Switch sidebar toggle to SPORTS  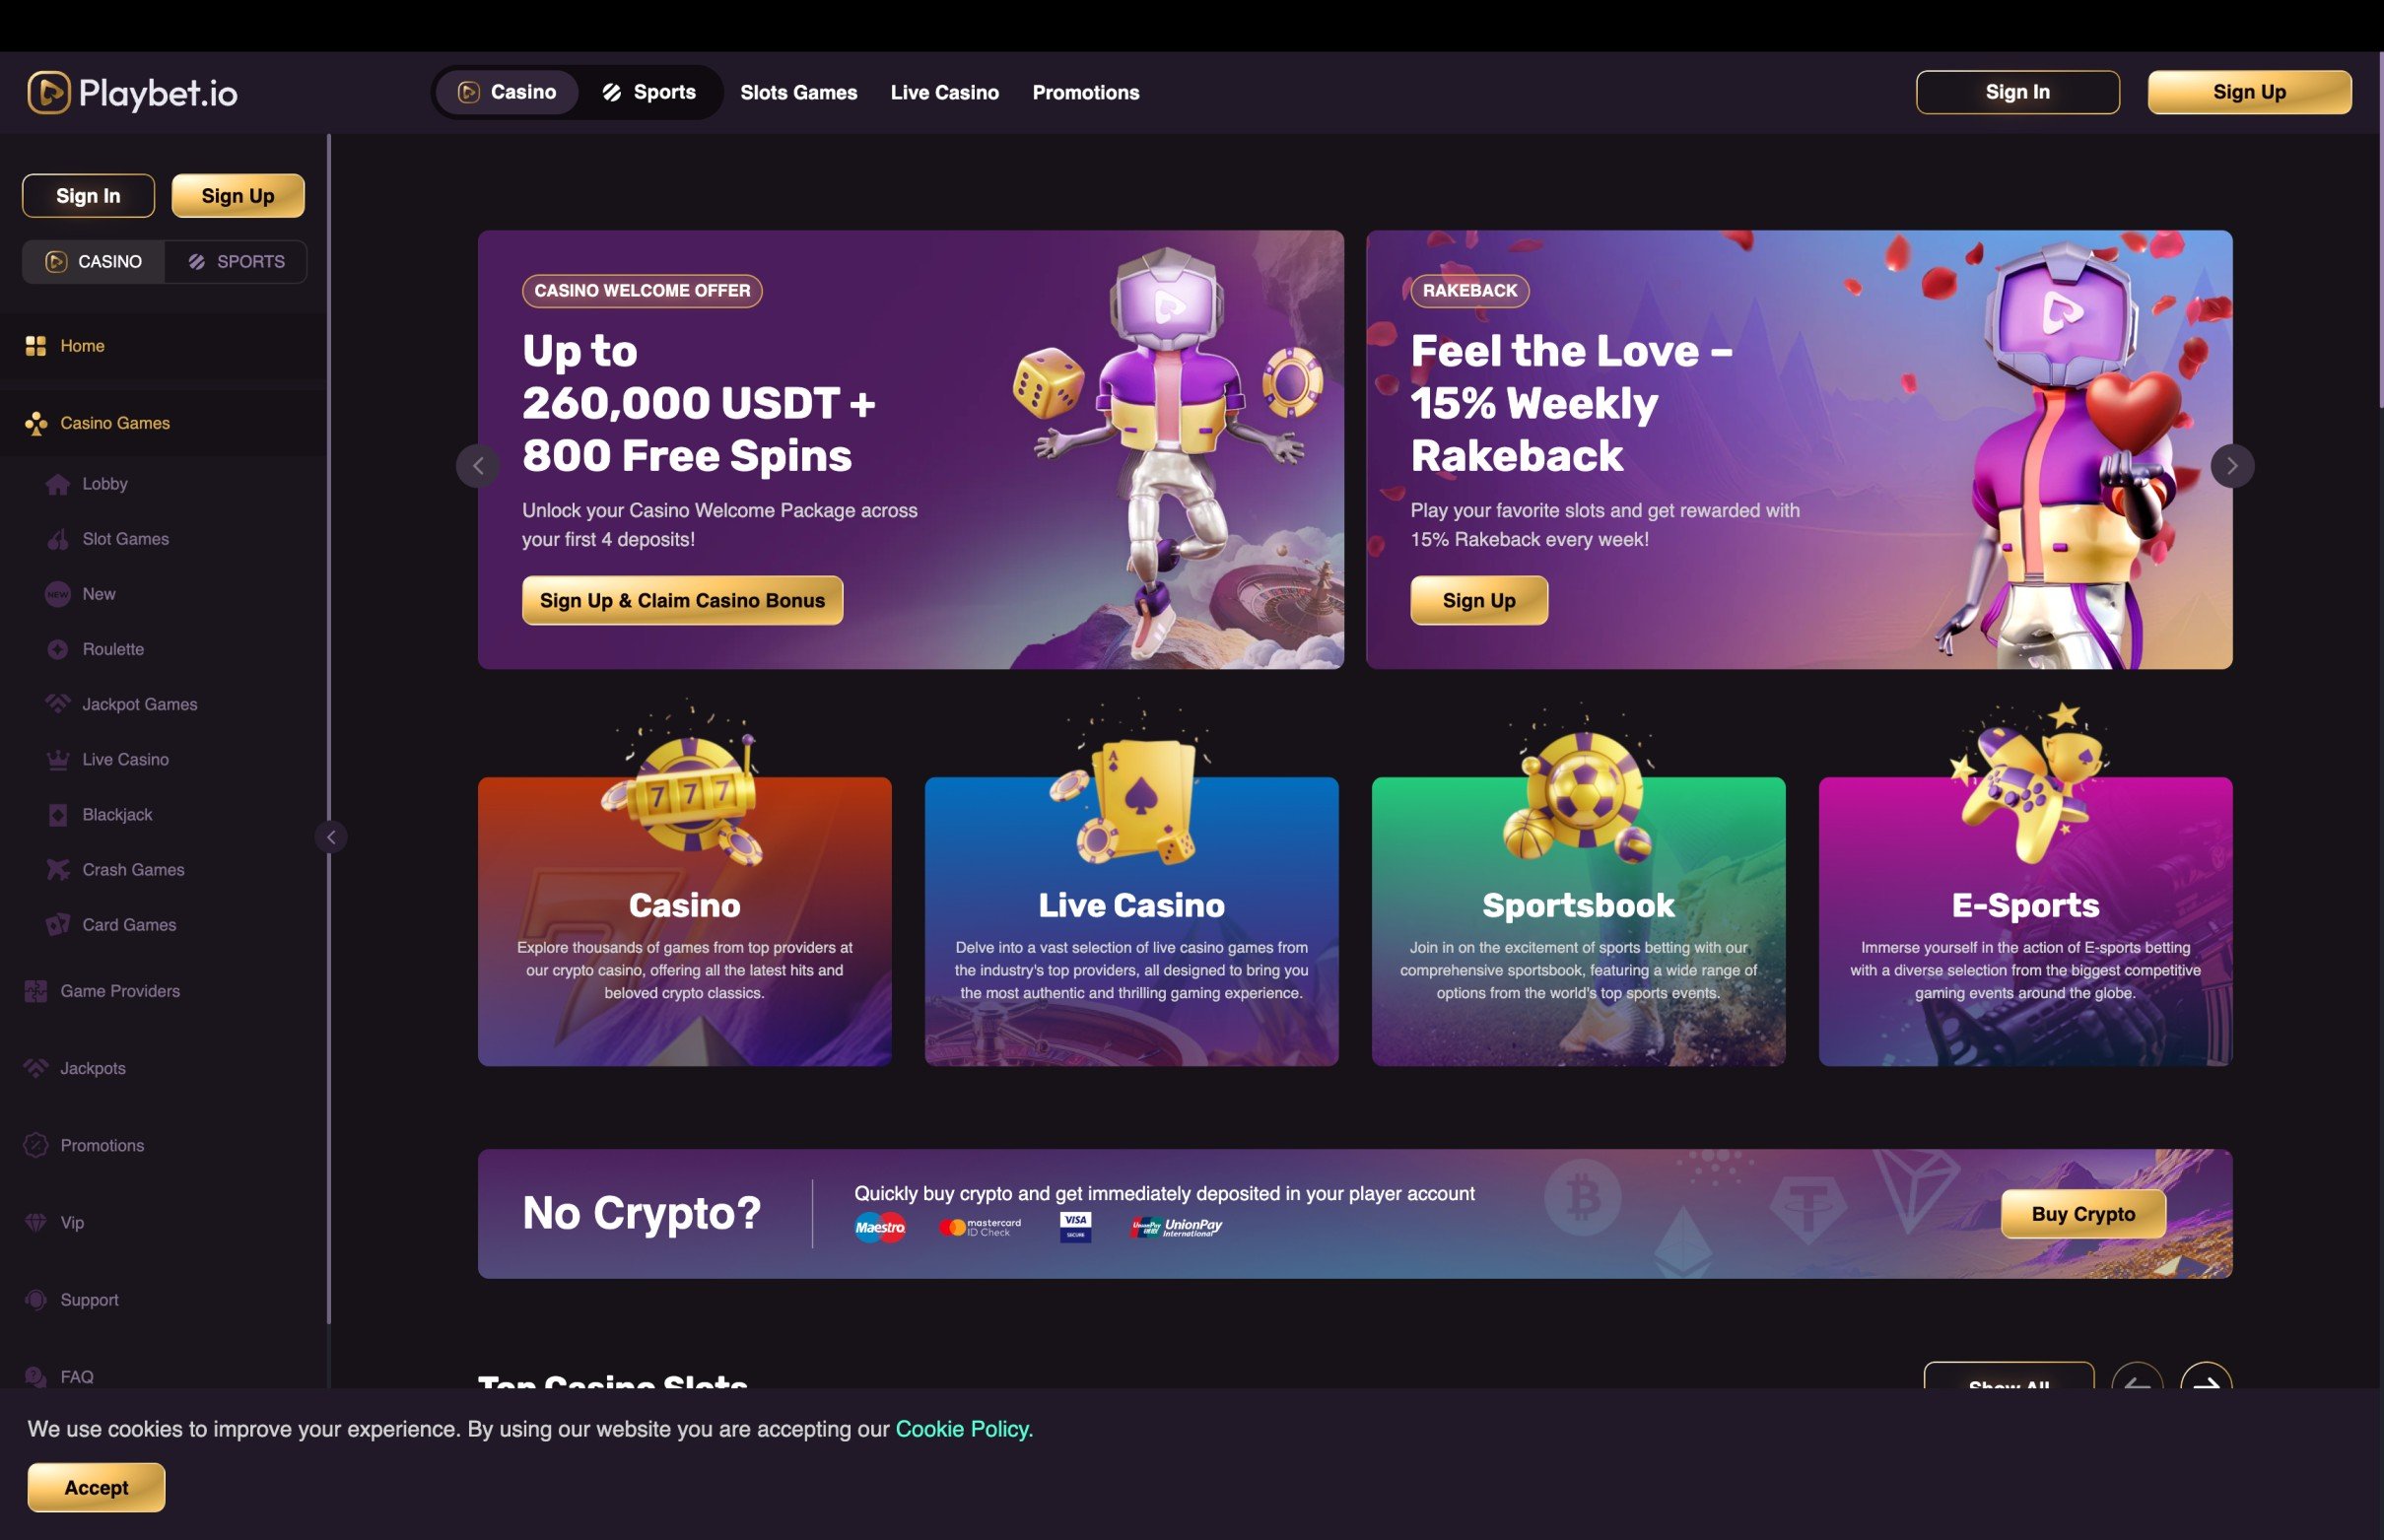[x=236, y=262]
